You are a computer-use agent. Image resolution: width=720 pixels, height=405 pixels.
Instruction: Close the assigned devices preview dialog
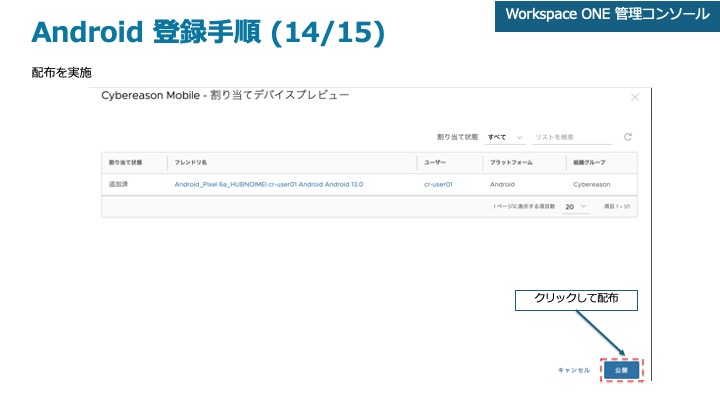pyautogui.click(x=635, y=97)
